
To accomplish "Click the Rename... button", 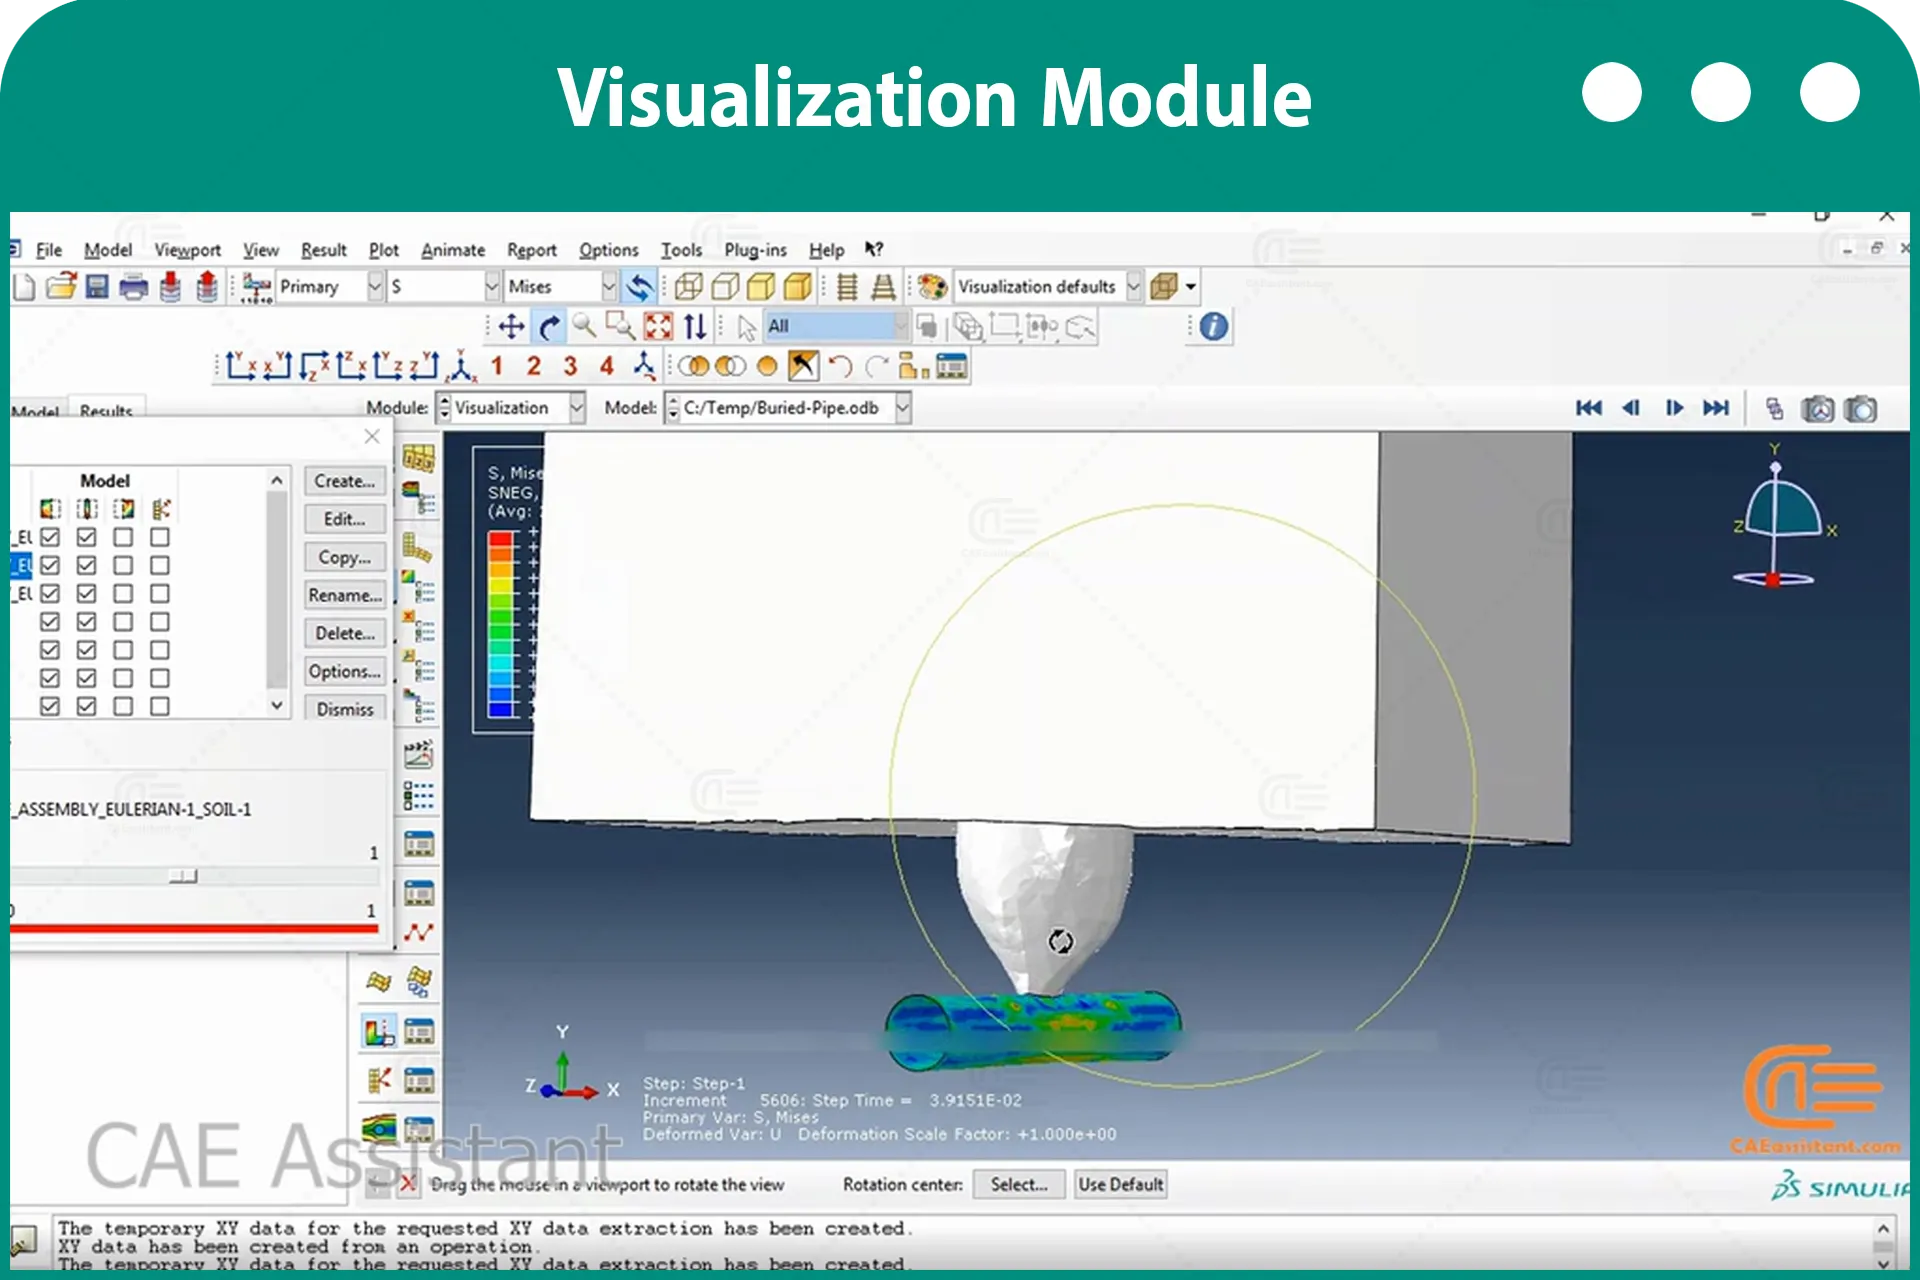I will [345, 595].
